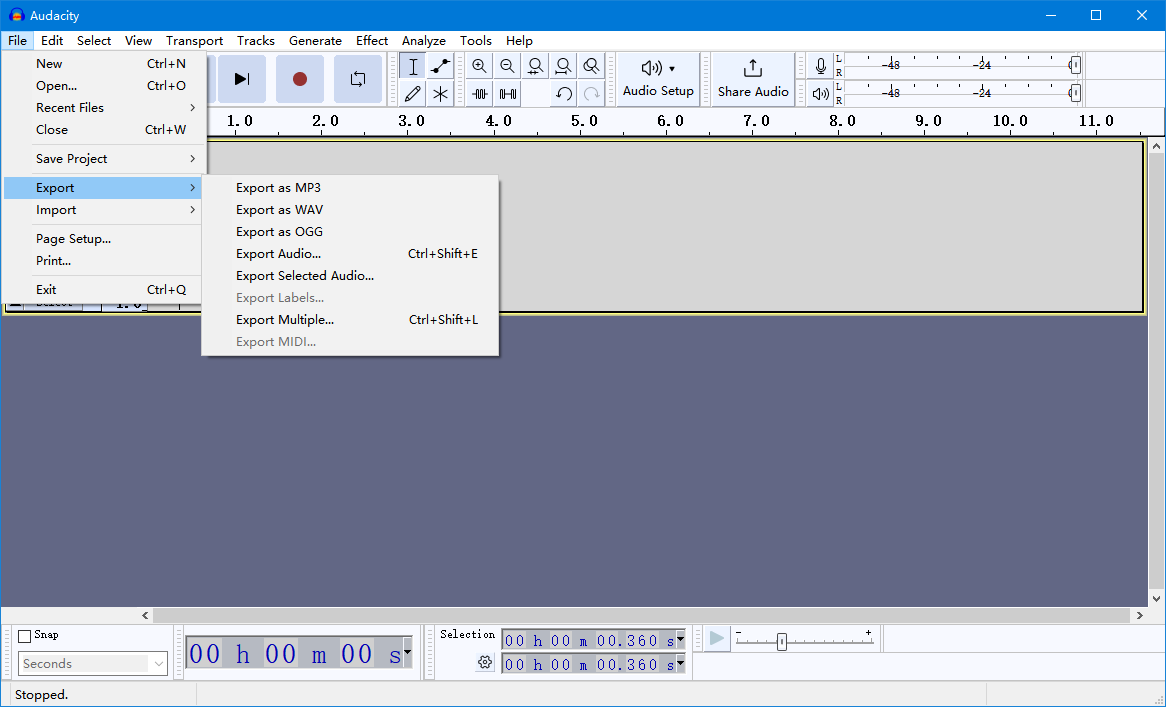The height and width of the screenshot is (707, 1166).
Task: Select the Selection (I-beam) tool
Action: click(x=413, y=66)
